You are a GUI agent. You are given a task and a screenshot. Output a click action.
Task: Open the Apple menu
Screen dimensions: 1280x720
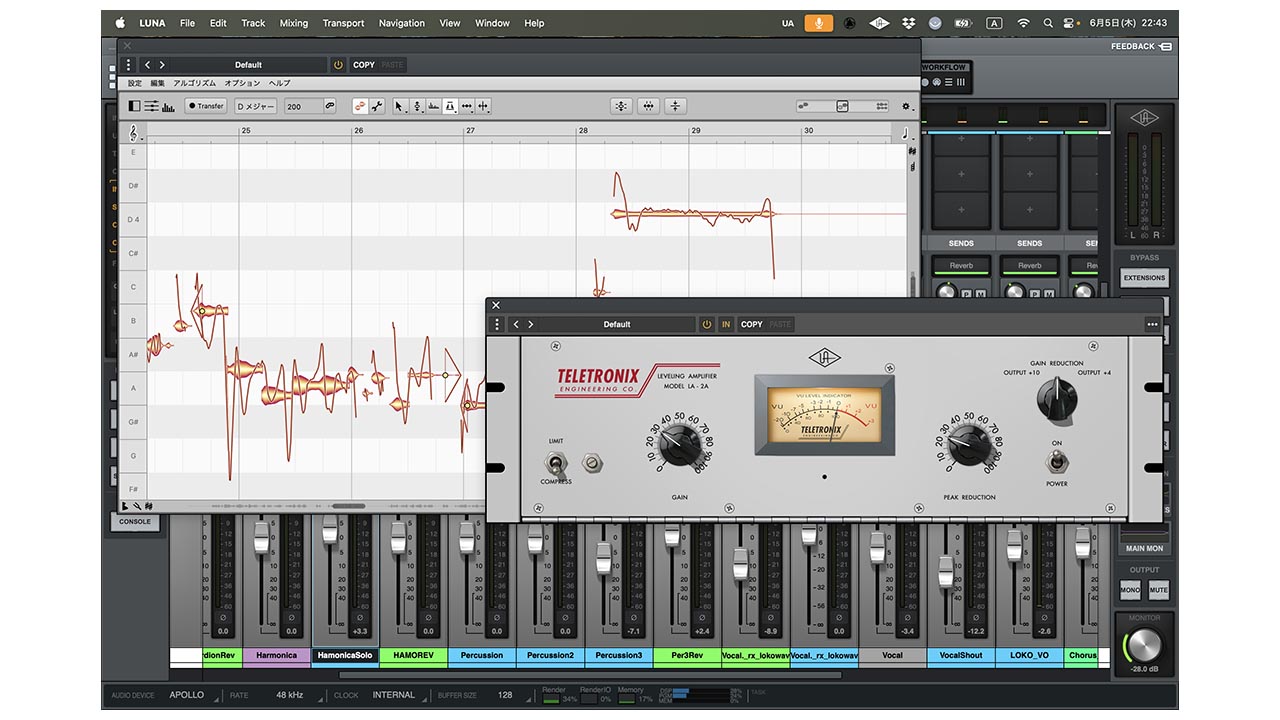click(x=121, y=23)
